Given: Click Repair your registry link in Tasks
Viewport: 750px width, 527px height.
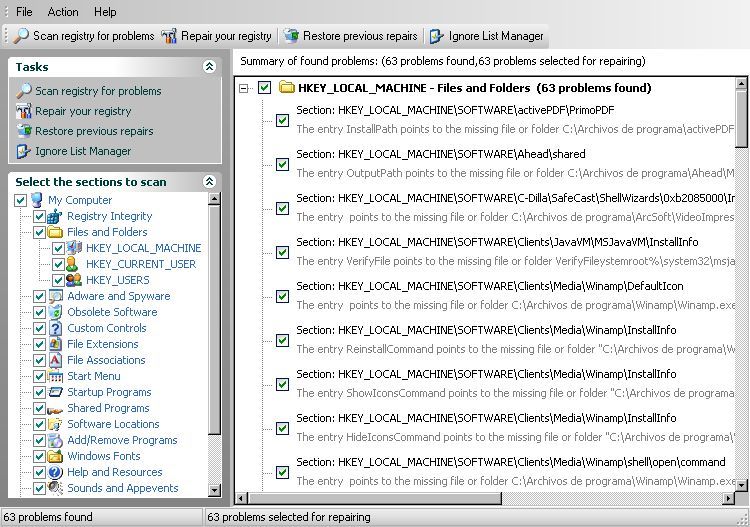Looking at the screenshot, I should [x=83, y=111].
